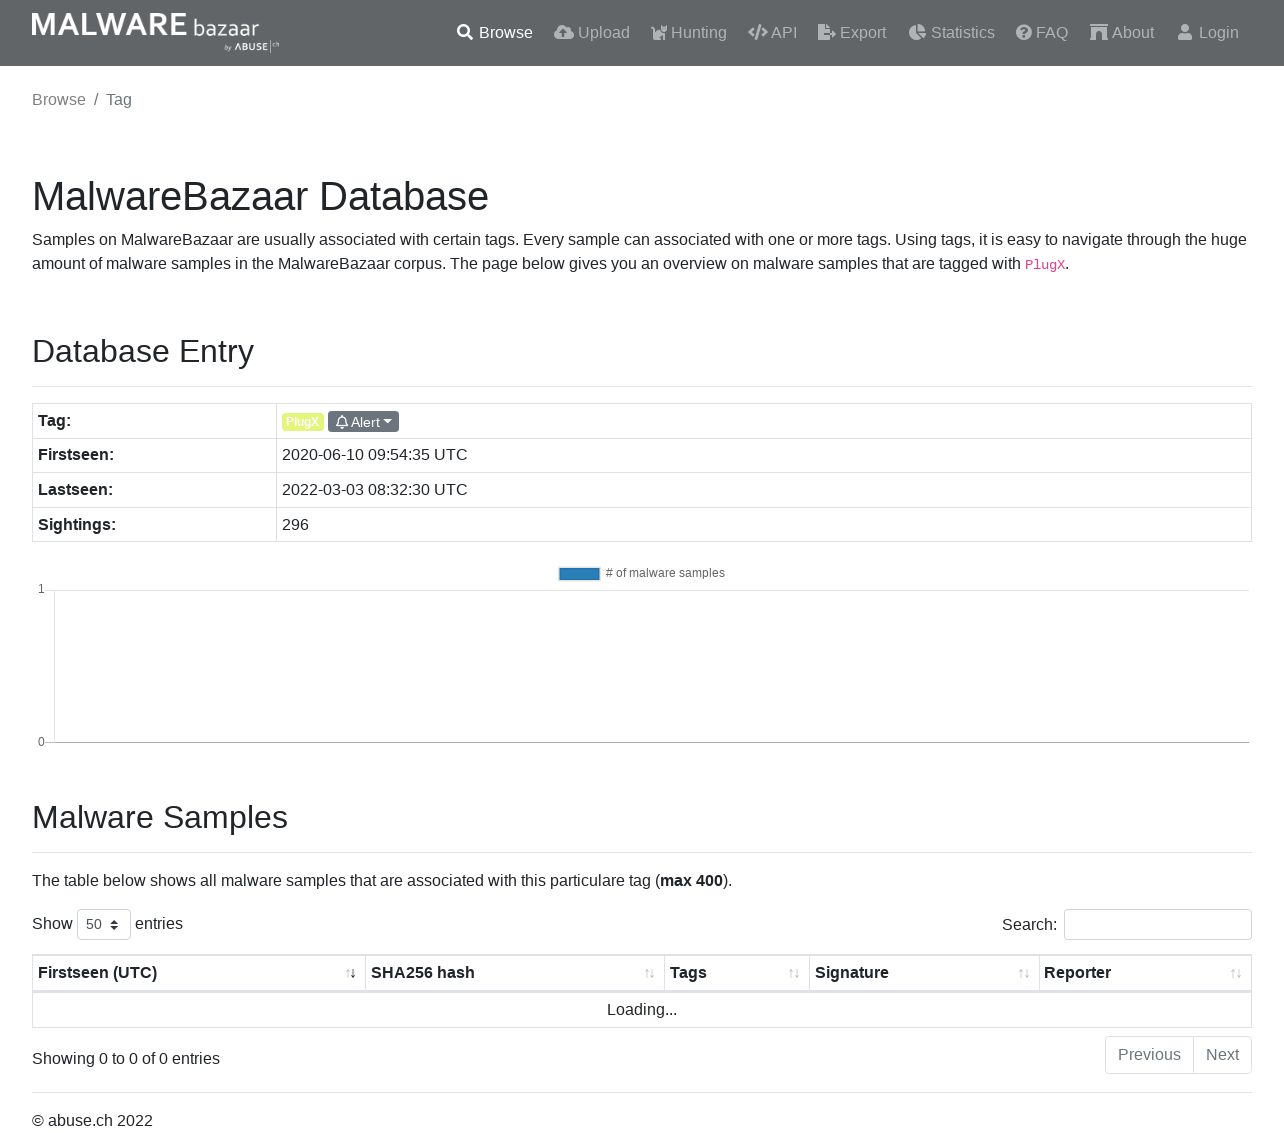
Task: Sort by Firstseen (UTC) arrows icon
Action: (351, 973)
